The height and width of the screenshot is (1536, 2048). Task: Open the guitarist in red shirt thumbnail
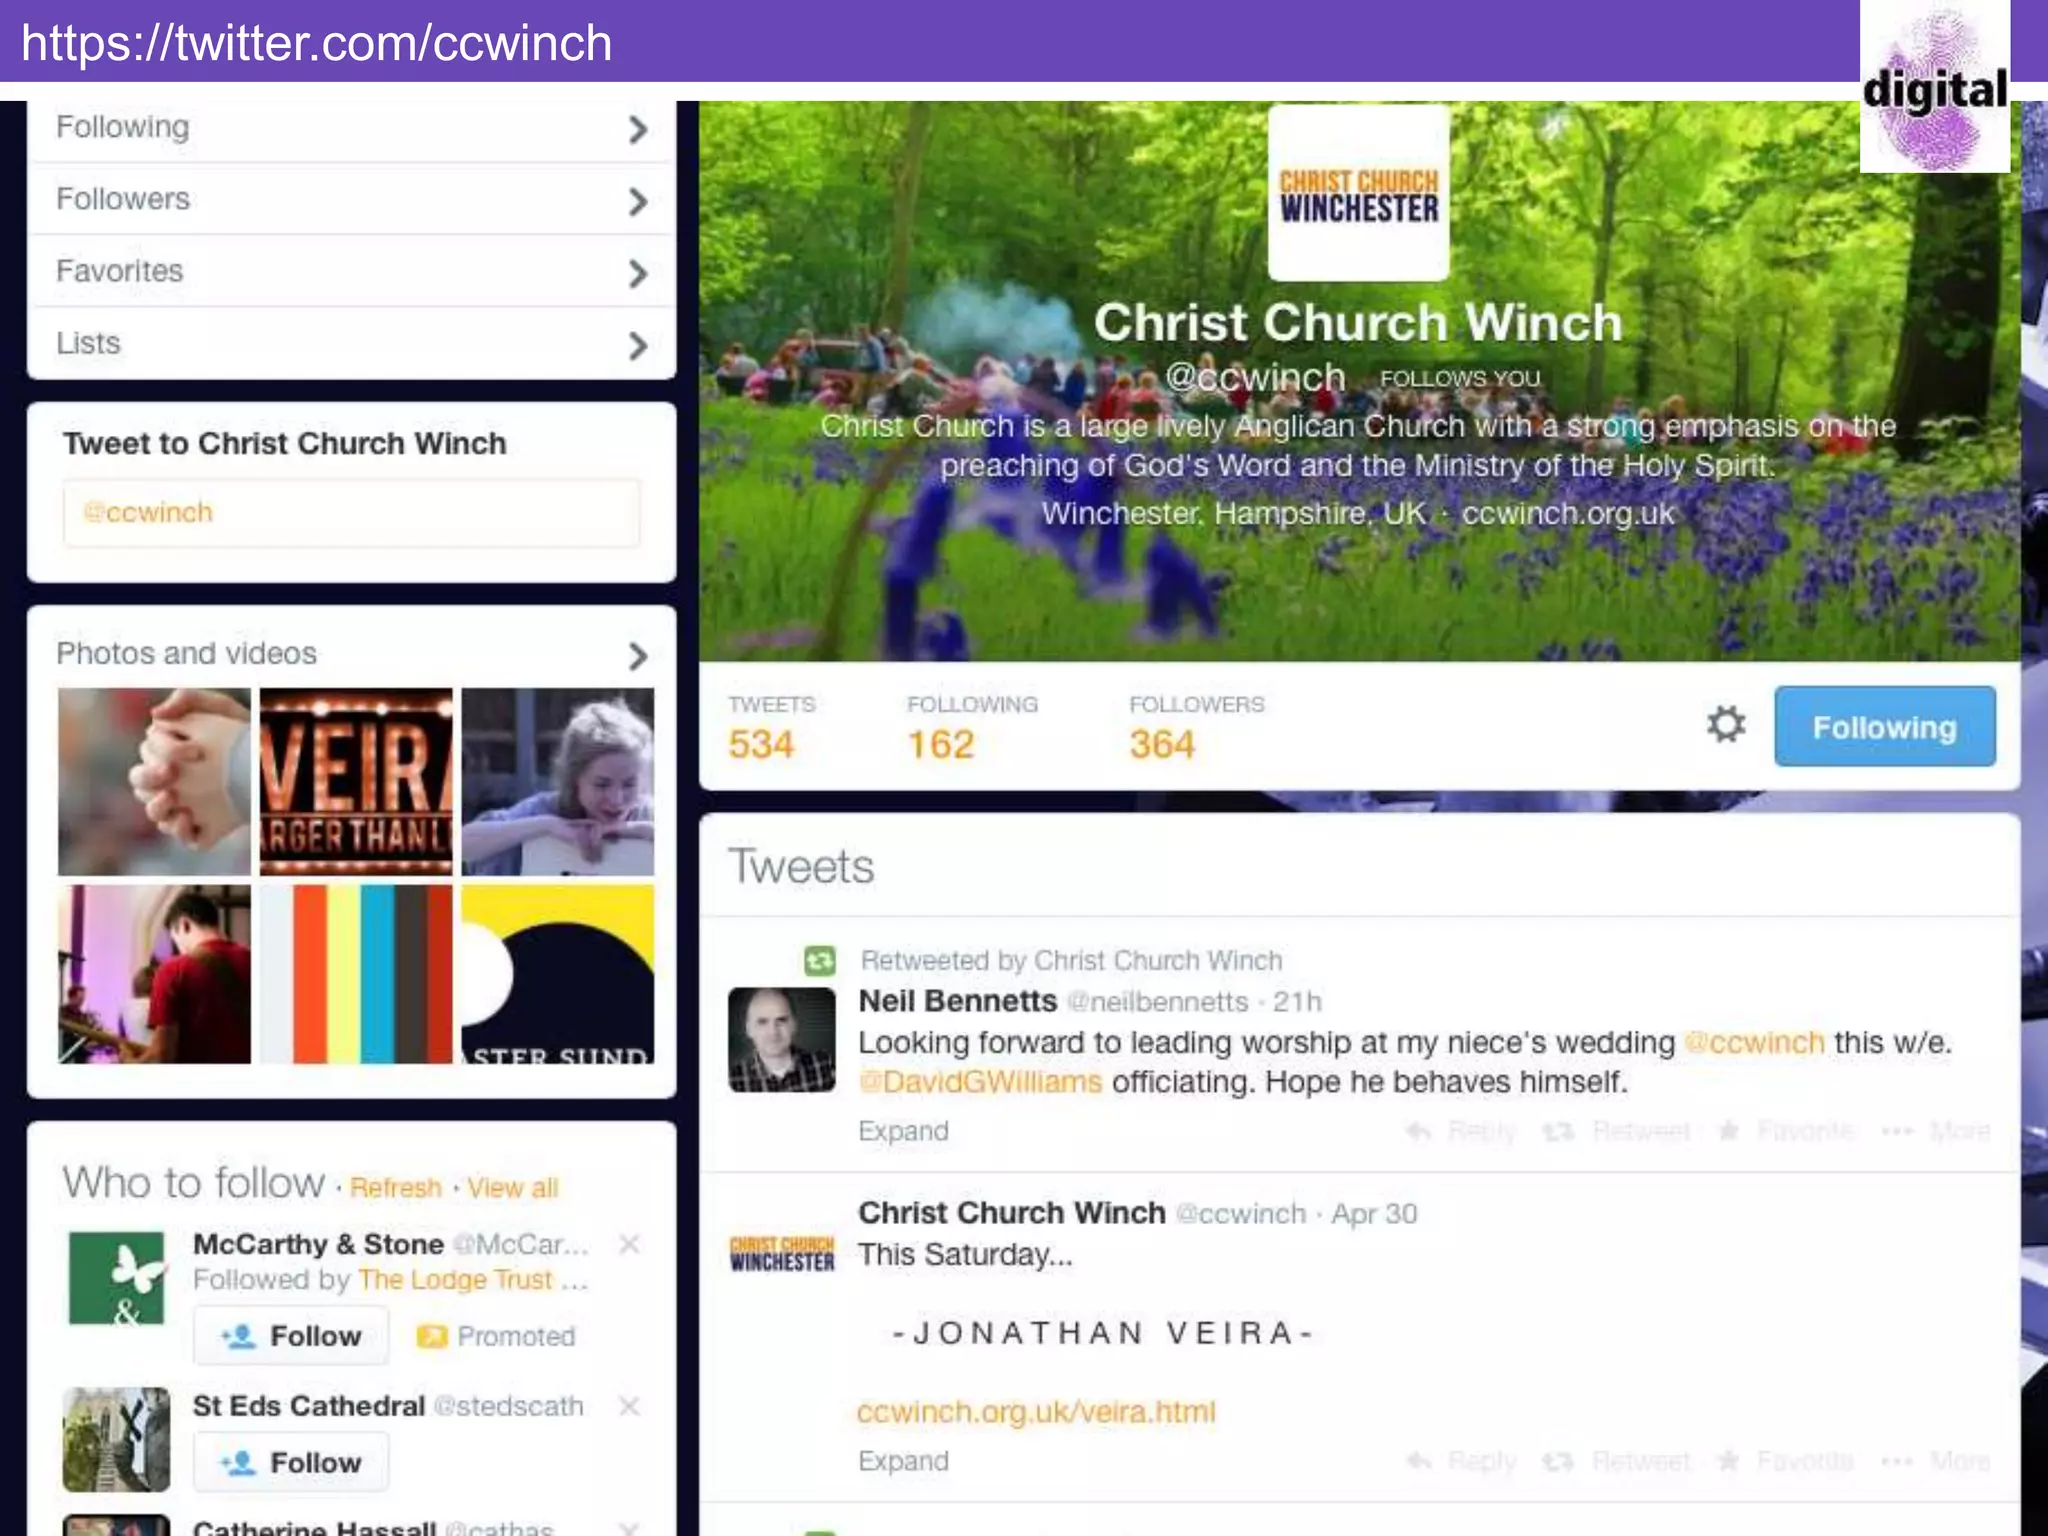(154, 974)
